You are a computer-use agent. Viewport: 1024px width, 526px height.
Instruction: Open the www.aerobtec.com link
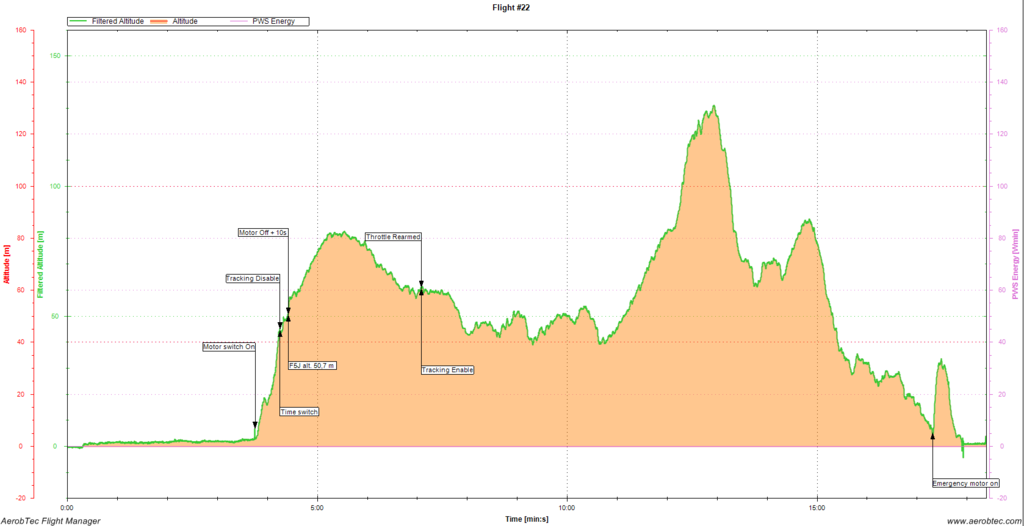[982, 520]
